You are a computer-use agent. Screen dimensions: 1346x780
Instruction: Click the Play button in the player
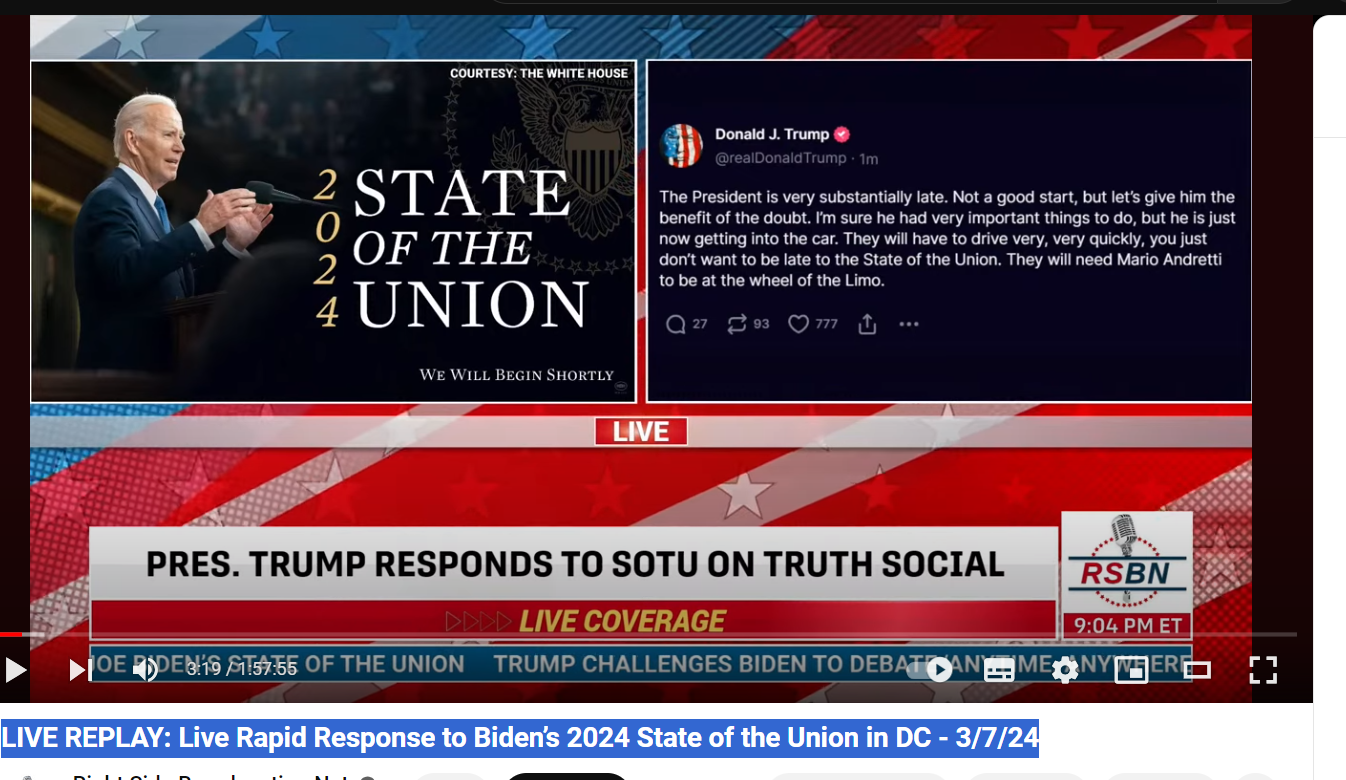click(16, 670)
